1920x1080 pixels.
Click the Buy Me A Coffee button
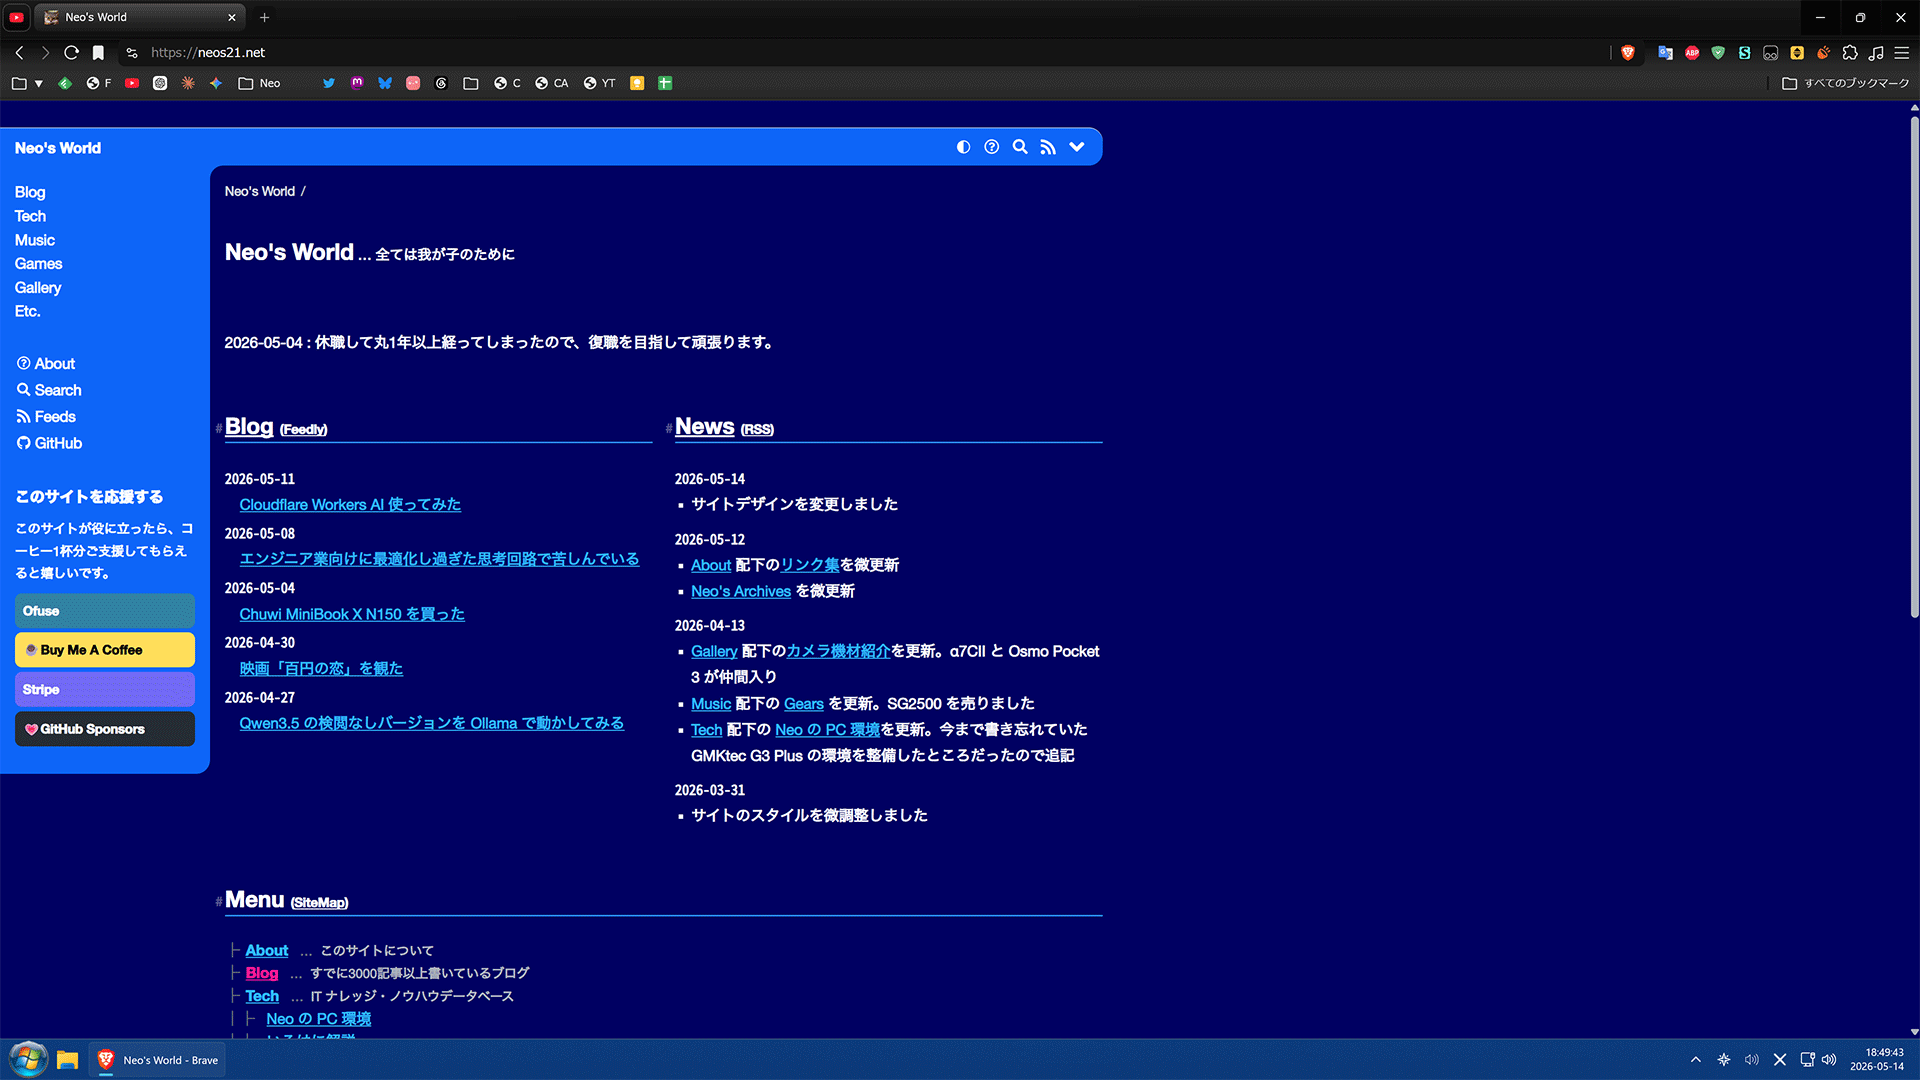click(105, 650)
